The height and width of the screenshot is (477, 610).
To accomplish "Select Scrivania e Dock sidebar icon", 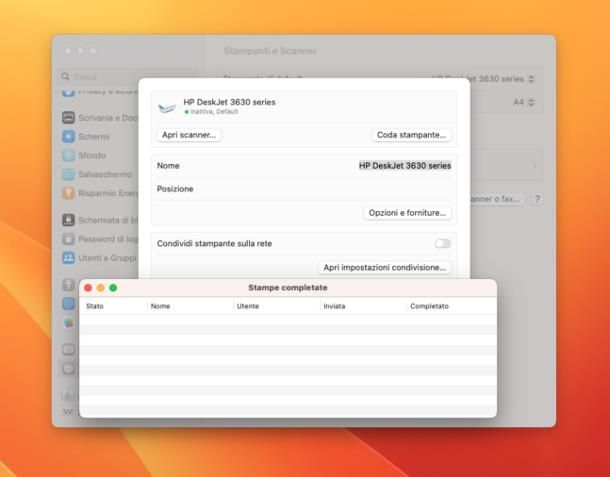I will pyautogui.click(x=68, y=117).
